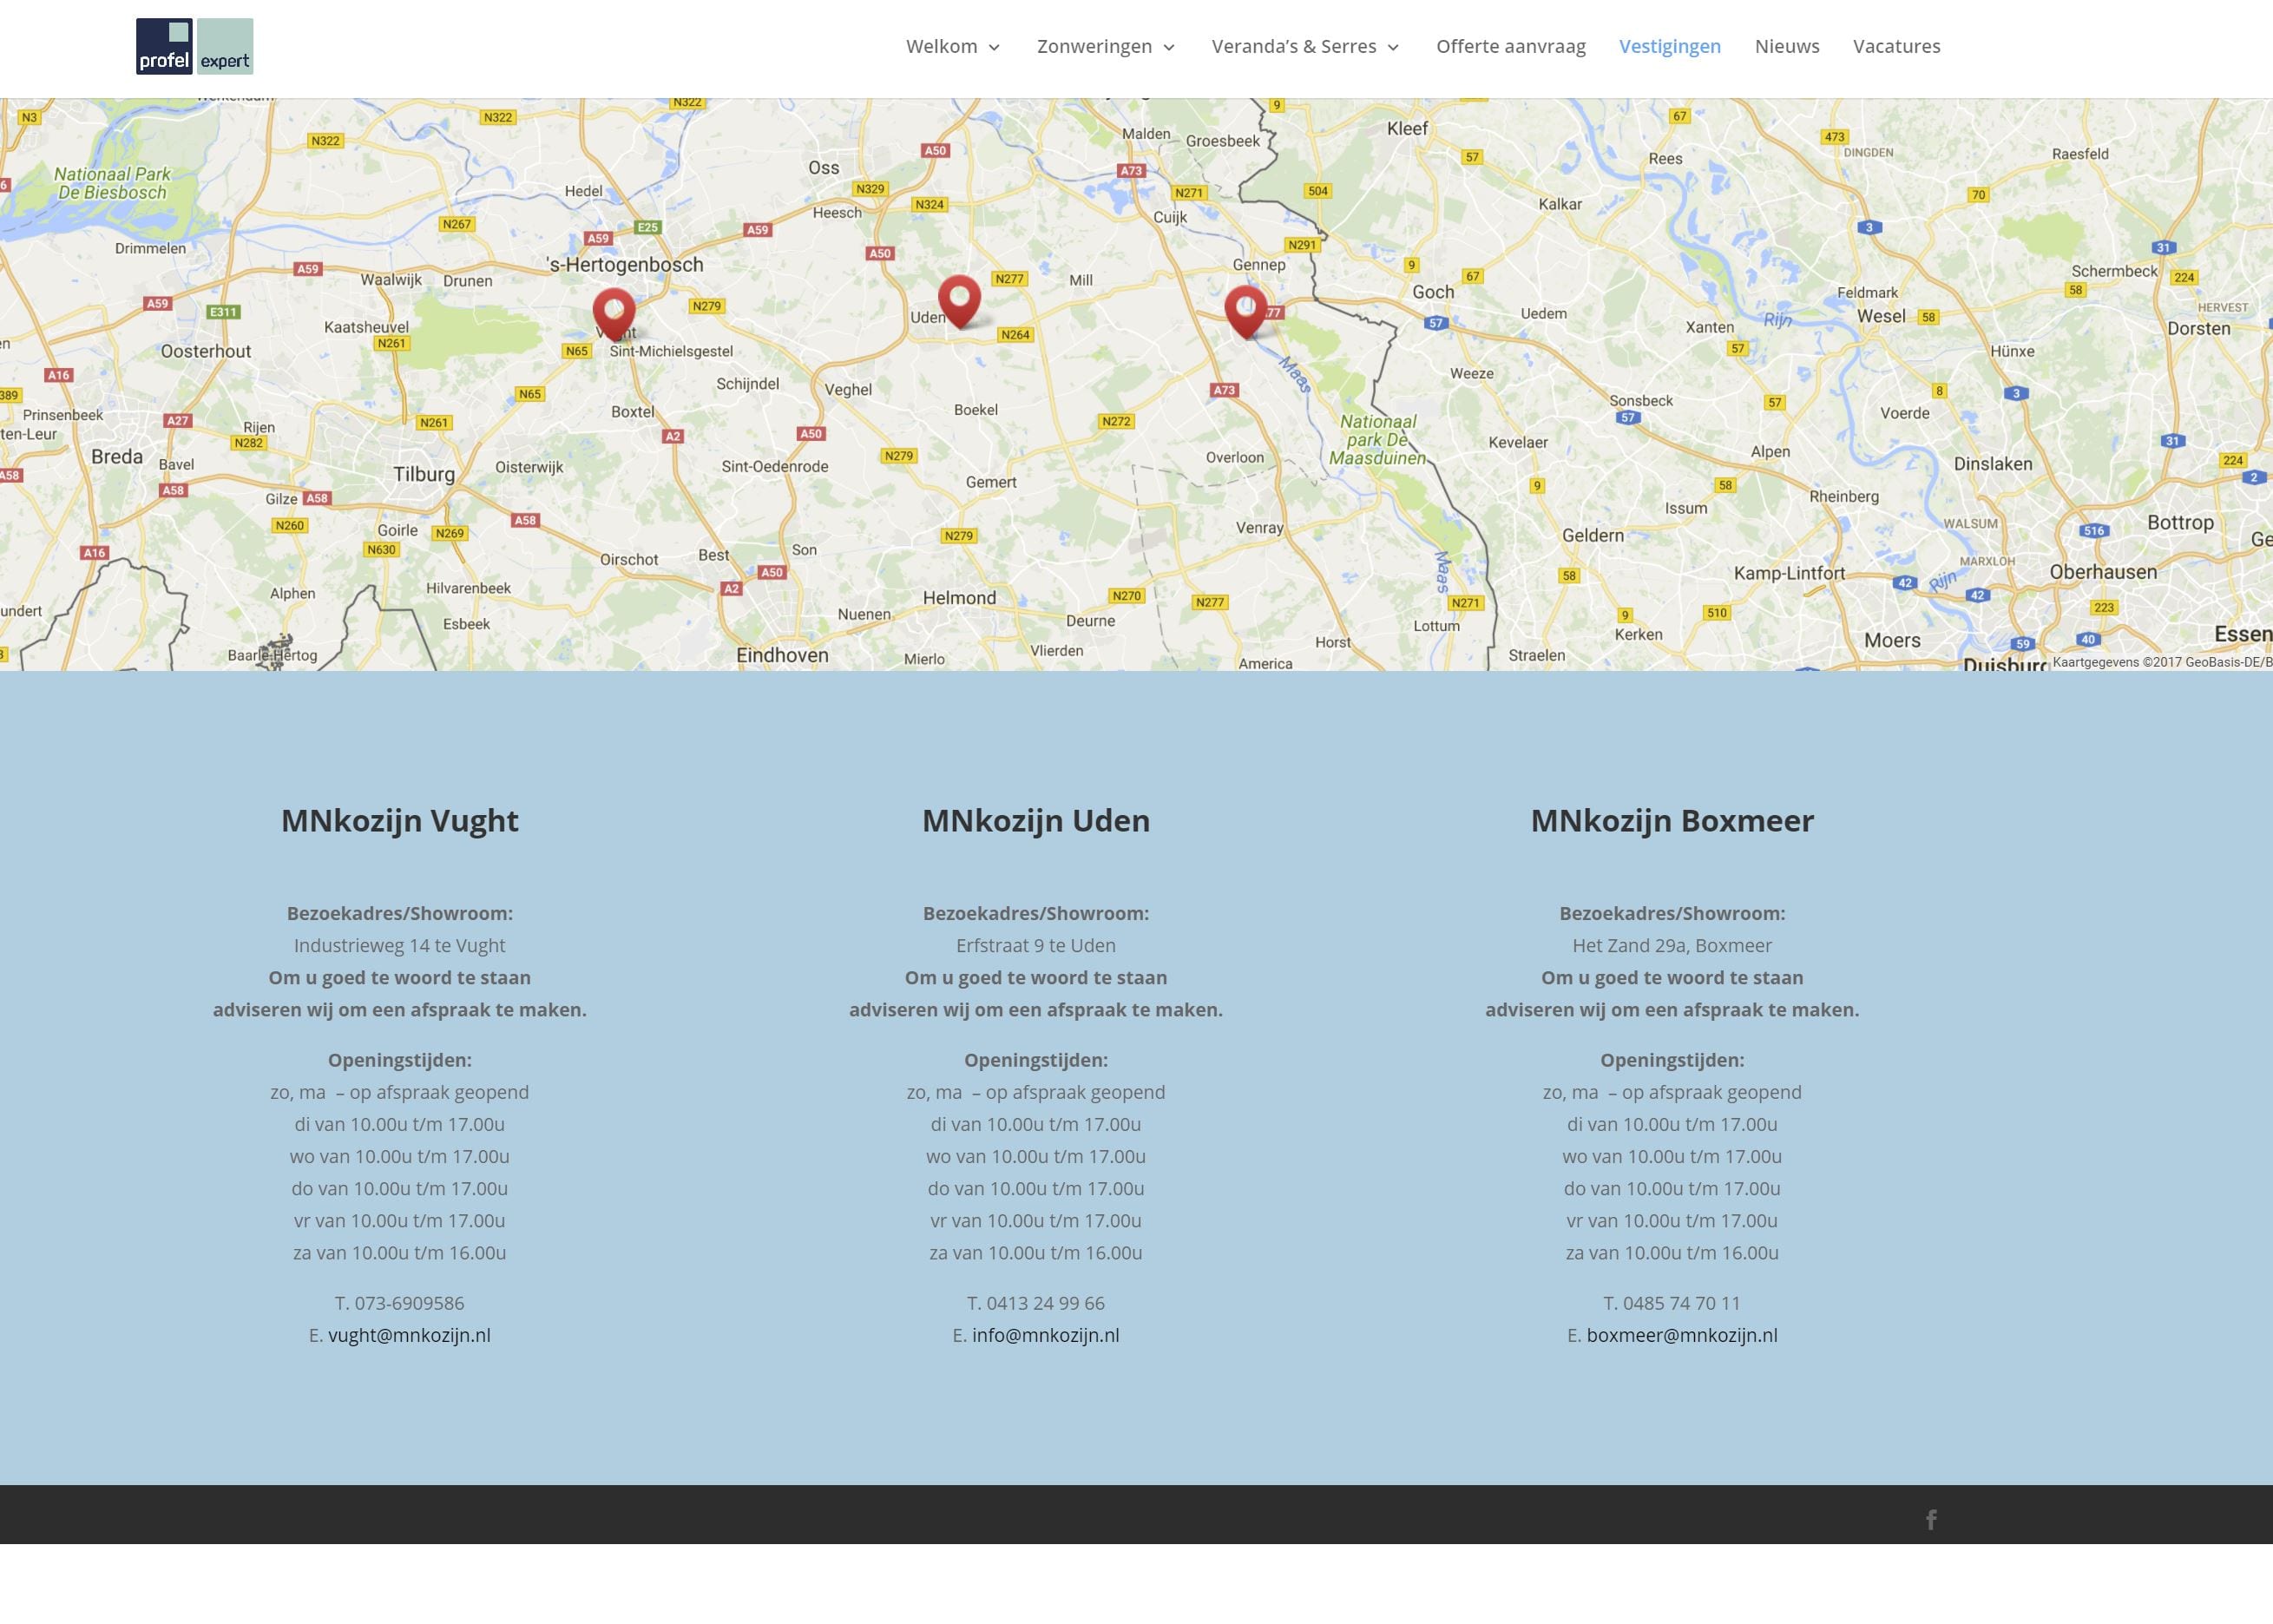Click the address Het Zand 29a, Boxmeer
The height and width of the screenshot is (1624, 2273).
pos(1672,945)
